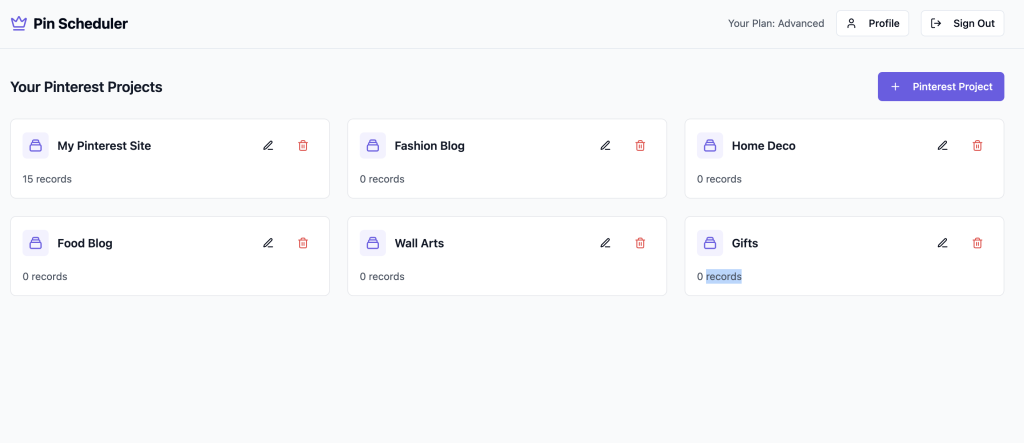
Task: Open the Profile page
Action: click(872, 24)
